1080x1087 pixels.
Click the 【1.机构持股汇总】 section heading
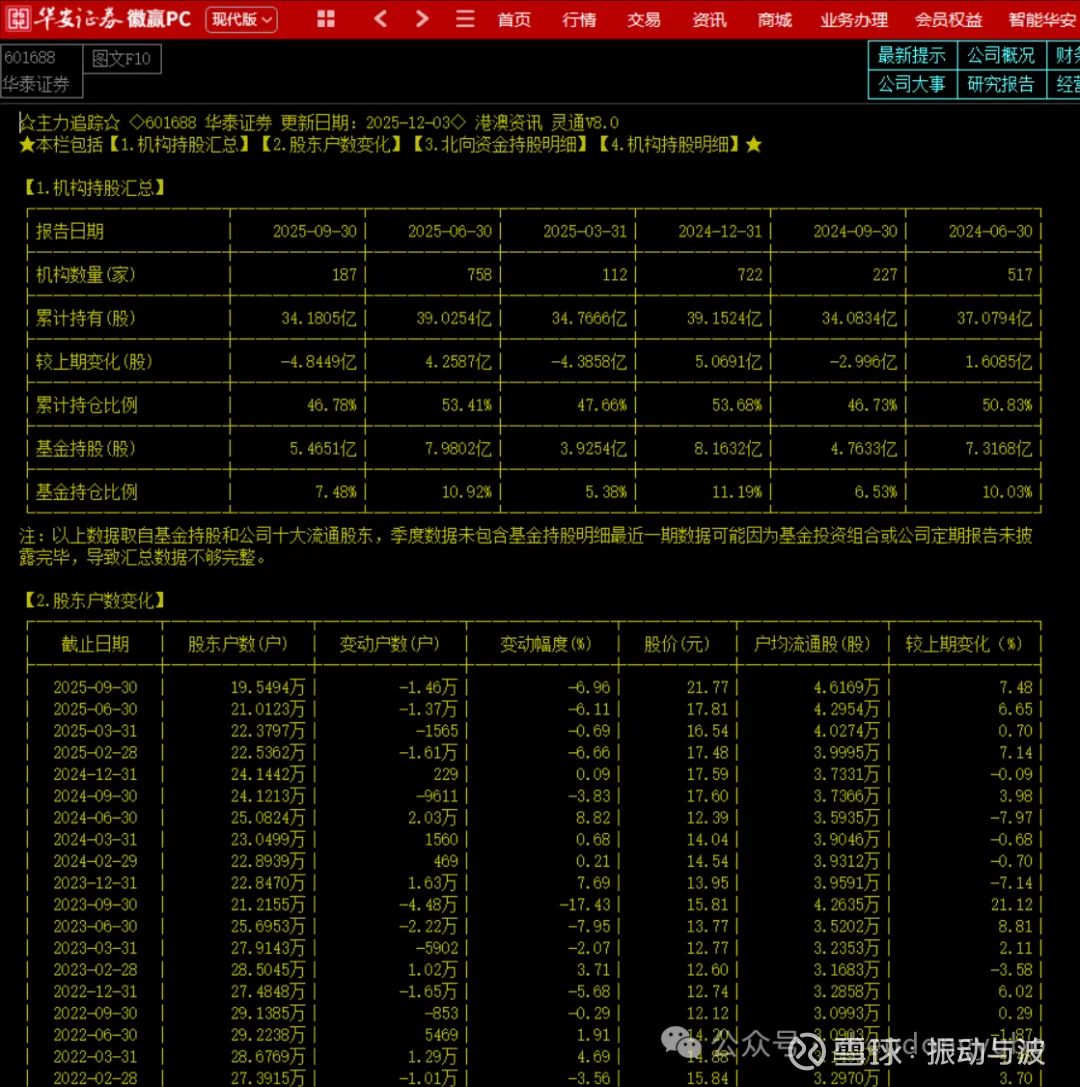coord(93,188)
